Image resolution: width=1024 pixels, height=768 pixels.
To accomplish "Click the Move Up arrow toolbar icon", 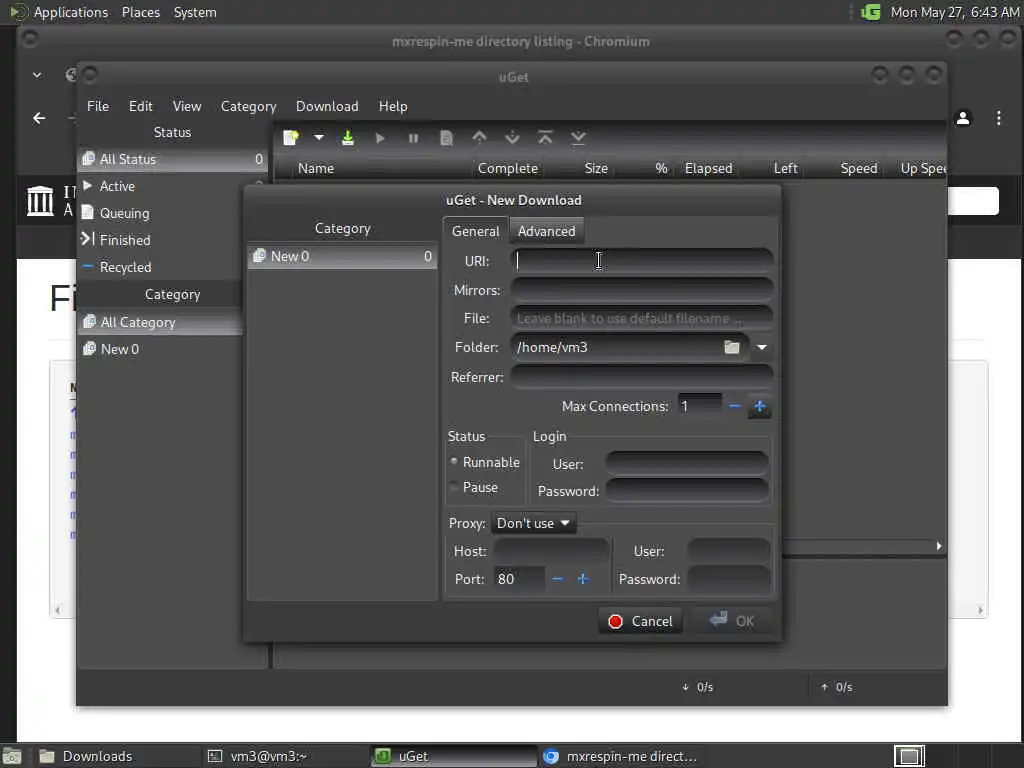I will click(479, 138).
